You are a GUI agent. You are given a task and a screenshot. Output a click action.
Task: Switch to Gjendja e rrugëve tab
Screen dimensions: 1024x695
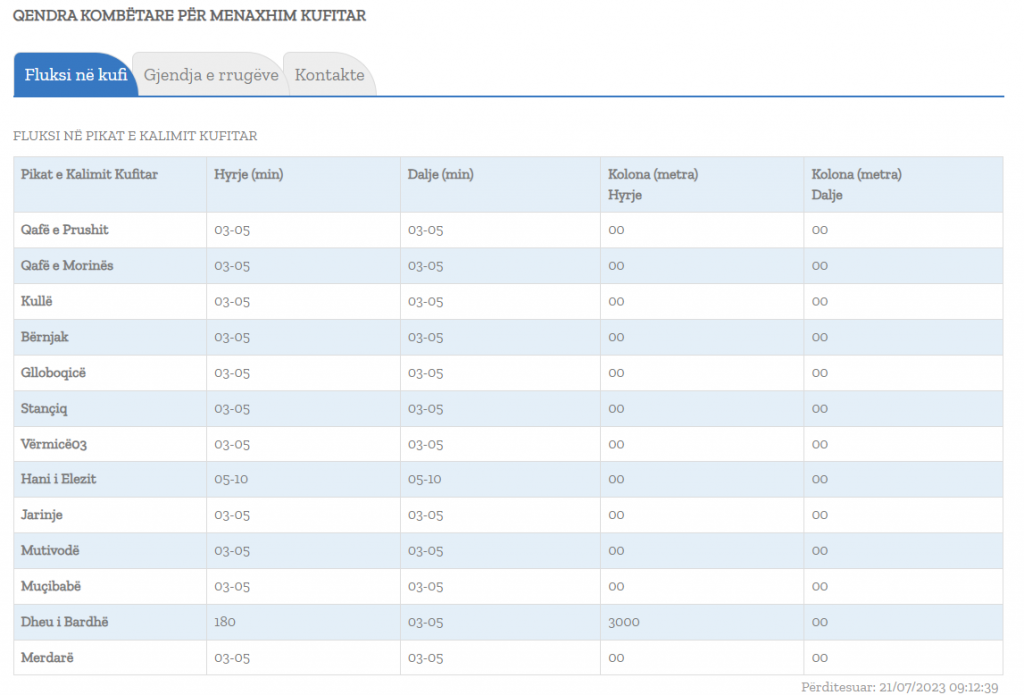point(211,74)
